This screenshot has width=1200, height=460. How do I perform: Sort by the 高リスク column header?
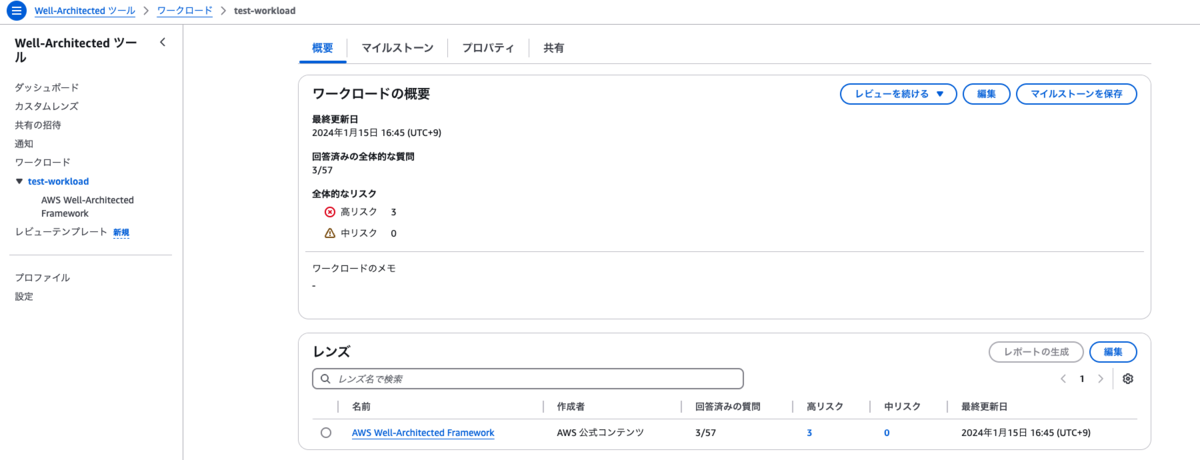(x=825, y=407)
